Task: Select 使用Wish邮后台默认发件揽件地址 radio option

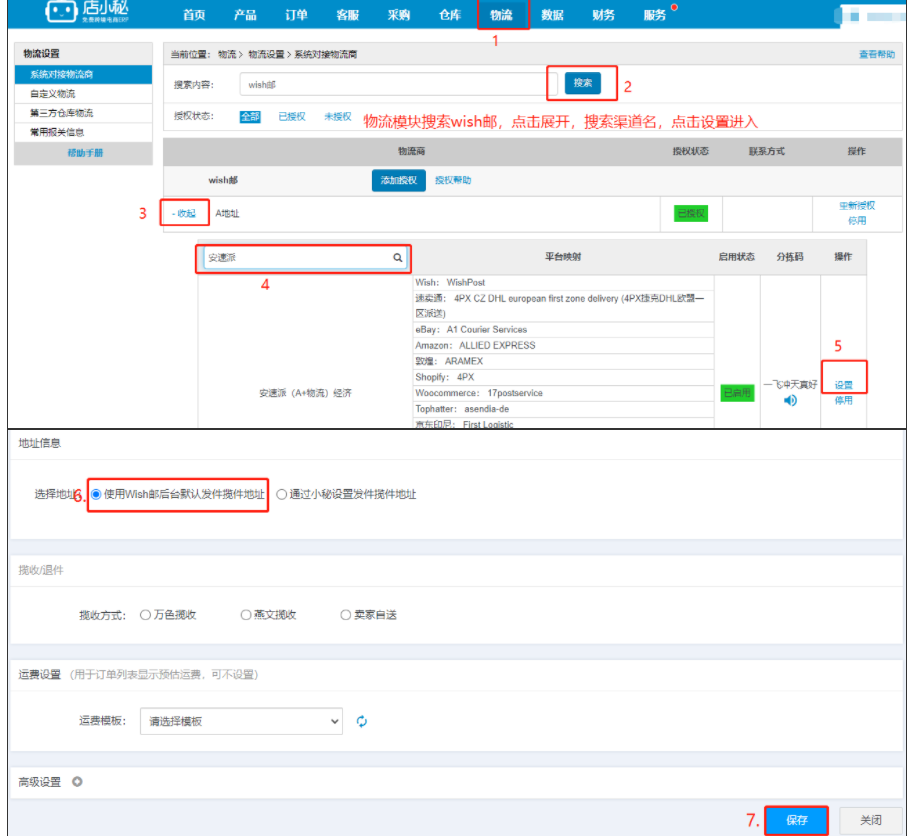Action: coord(96,495)
